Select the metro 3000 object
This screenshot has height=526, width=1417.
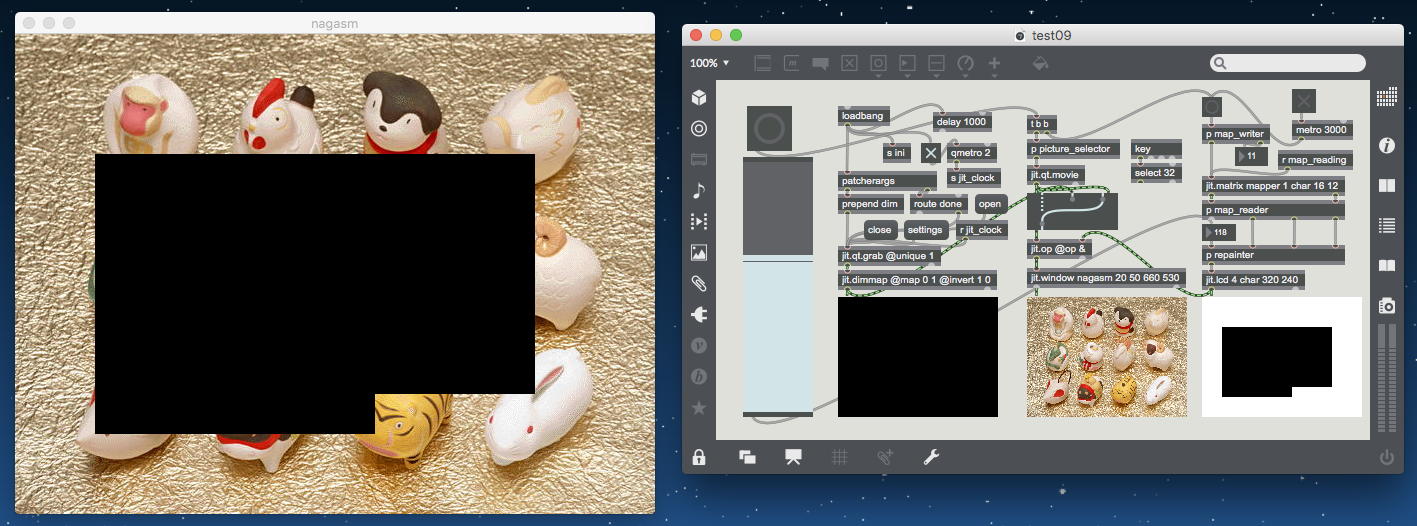(x=1322, y=130)
